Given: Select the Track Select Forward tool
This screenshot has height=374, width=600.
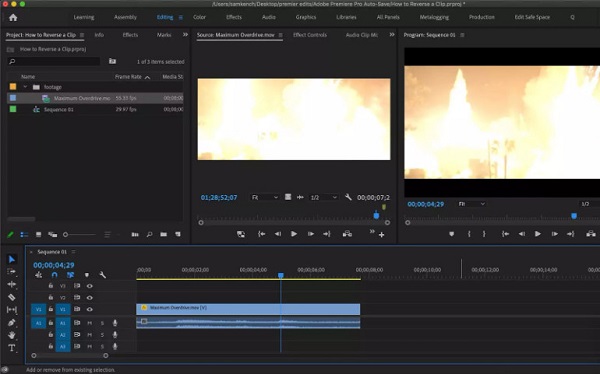Looking at the screenshot, I should 11,272.
